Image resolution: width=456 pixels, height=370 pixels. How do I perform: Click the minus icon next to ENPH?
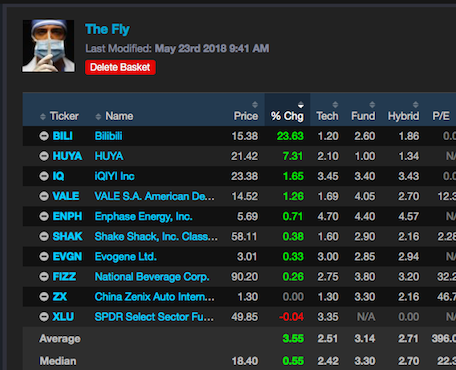click(44, 216)
